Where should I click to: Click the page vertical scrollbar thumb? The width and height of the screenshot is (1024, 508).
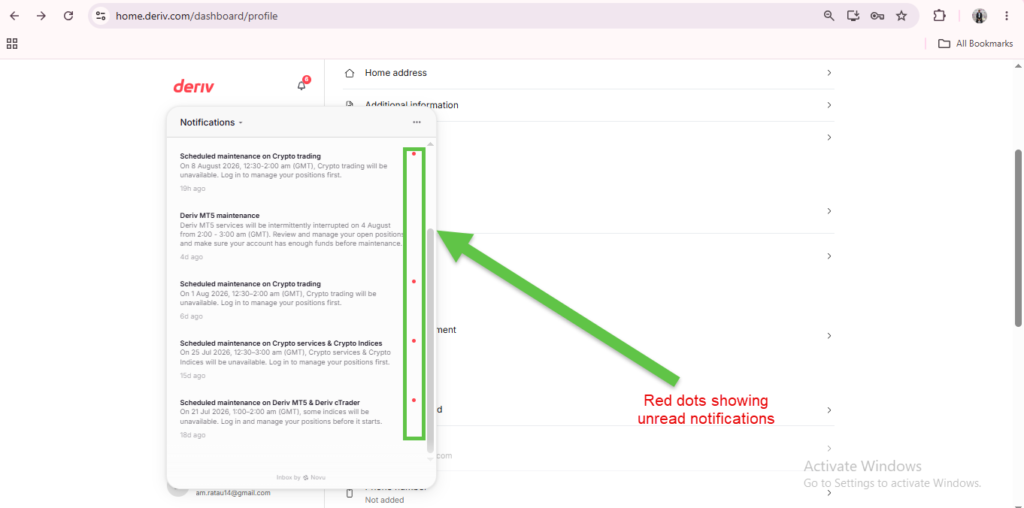tap(1017, 238)
